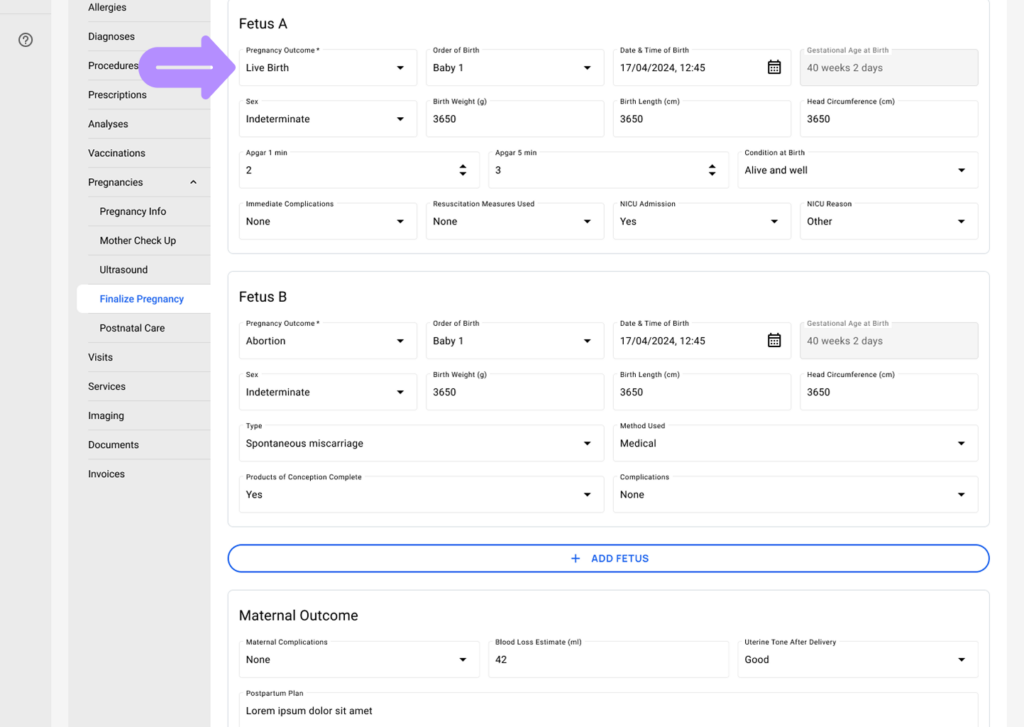Collapse the Pregnancies sidebar section
This screenshot has height=727, width=1024.
point(193,182)
